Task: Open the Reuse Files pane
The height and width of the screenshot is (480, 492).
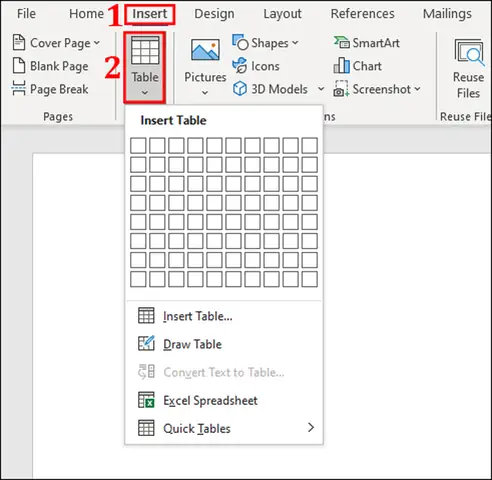Action: point(468,68)
